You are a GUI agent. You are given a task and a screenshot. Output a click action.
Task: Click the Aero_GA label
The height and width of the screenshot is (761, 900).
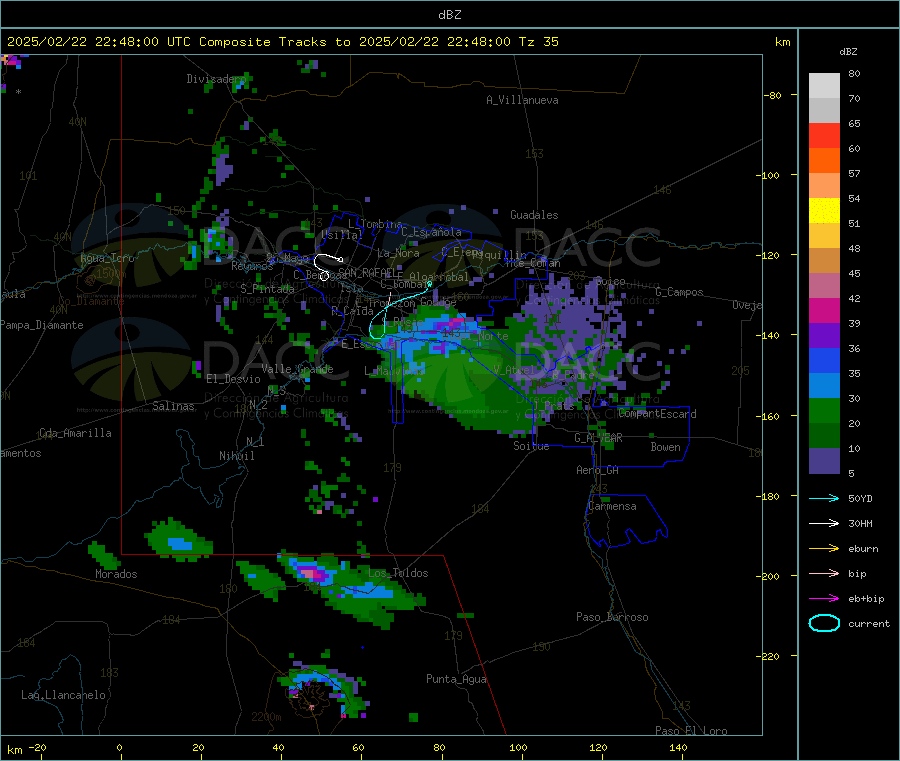pyautogui.click(x=597, y=470)
